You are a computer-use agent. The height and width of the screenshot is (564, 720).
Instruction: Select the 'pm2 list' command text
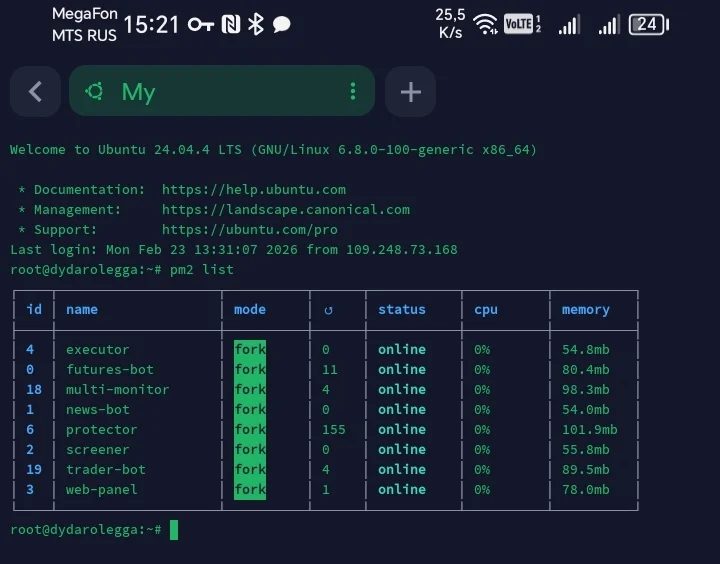[202, 270]
